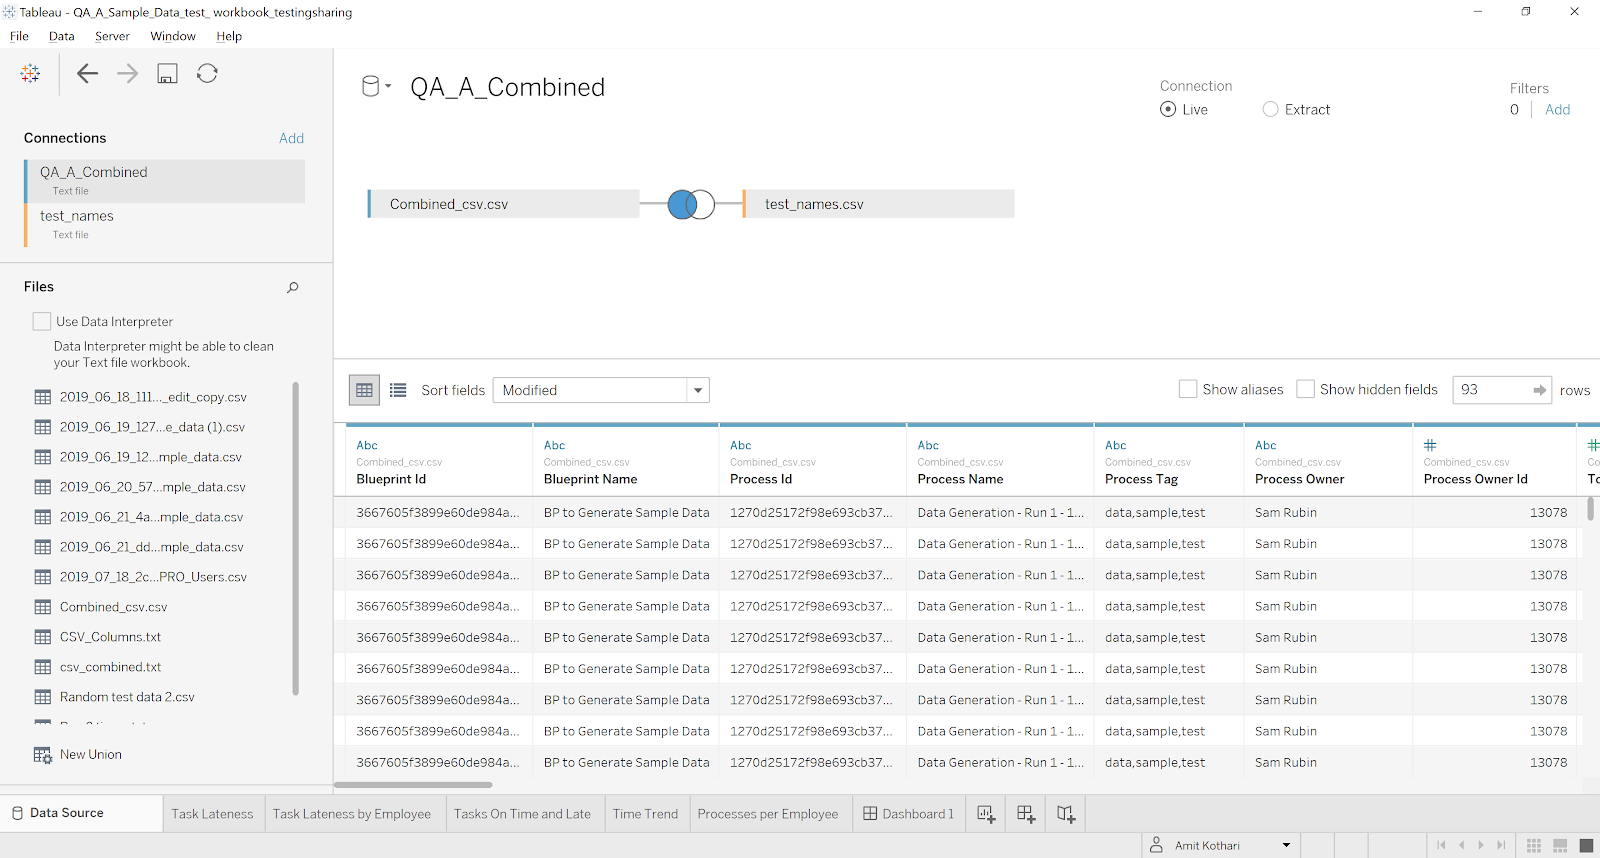Viewport: 1600px width, 858px height.
Task: Open the Data menu
Action: 62,36
